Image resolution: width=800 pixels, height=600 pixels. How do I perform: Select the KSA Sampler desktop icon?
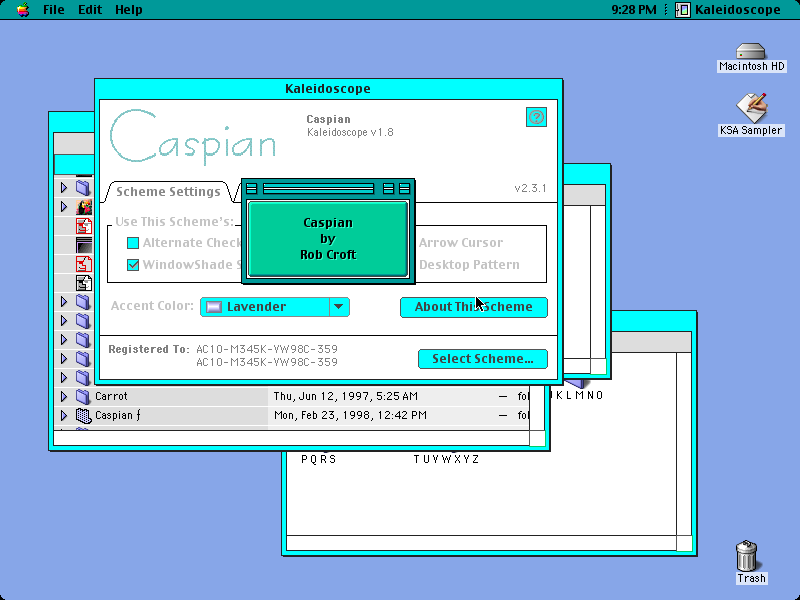point(752,108)
